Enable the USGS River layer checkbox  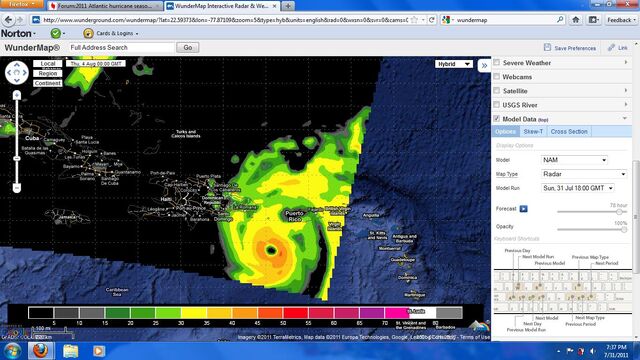pos(497,104)
